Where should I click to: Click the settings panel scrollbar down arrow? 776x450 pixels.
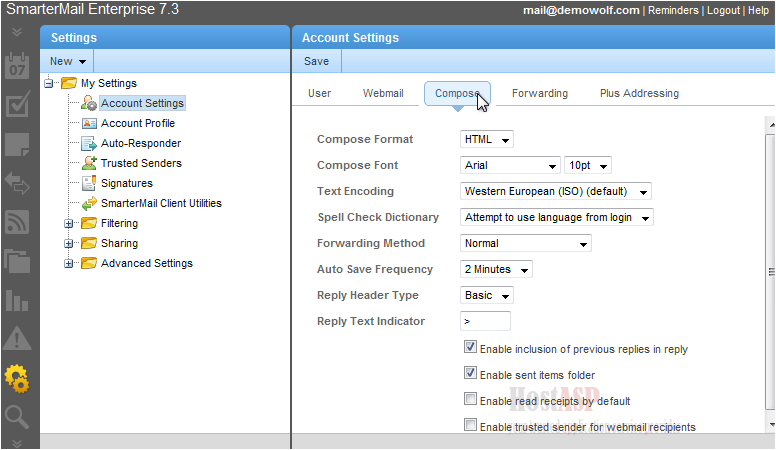[x=771, y=425]
